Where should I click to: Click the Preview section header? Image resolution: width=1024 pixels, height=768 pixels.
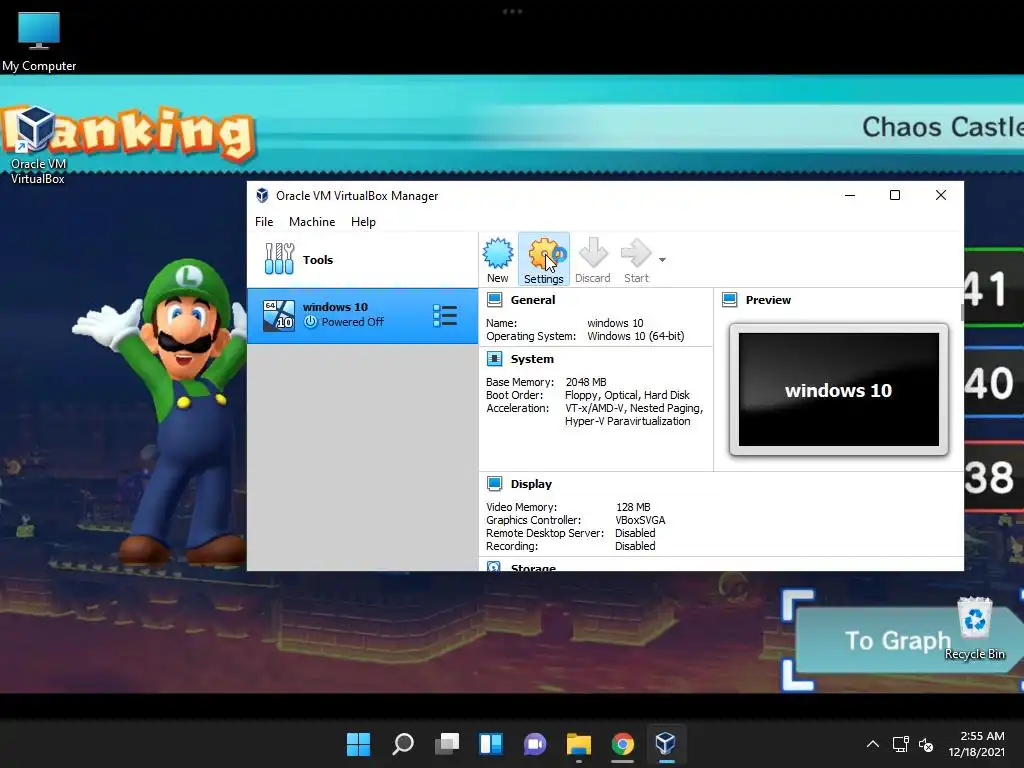(x=768, y=300)
